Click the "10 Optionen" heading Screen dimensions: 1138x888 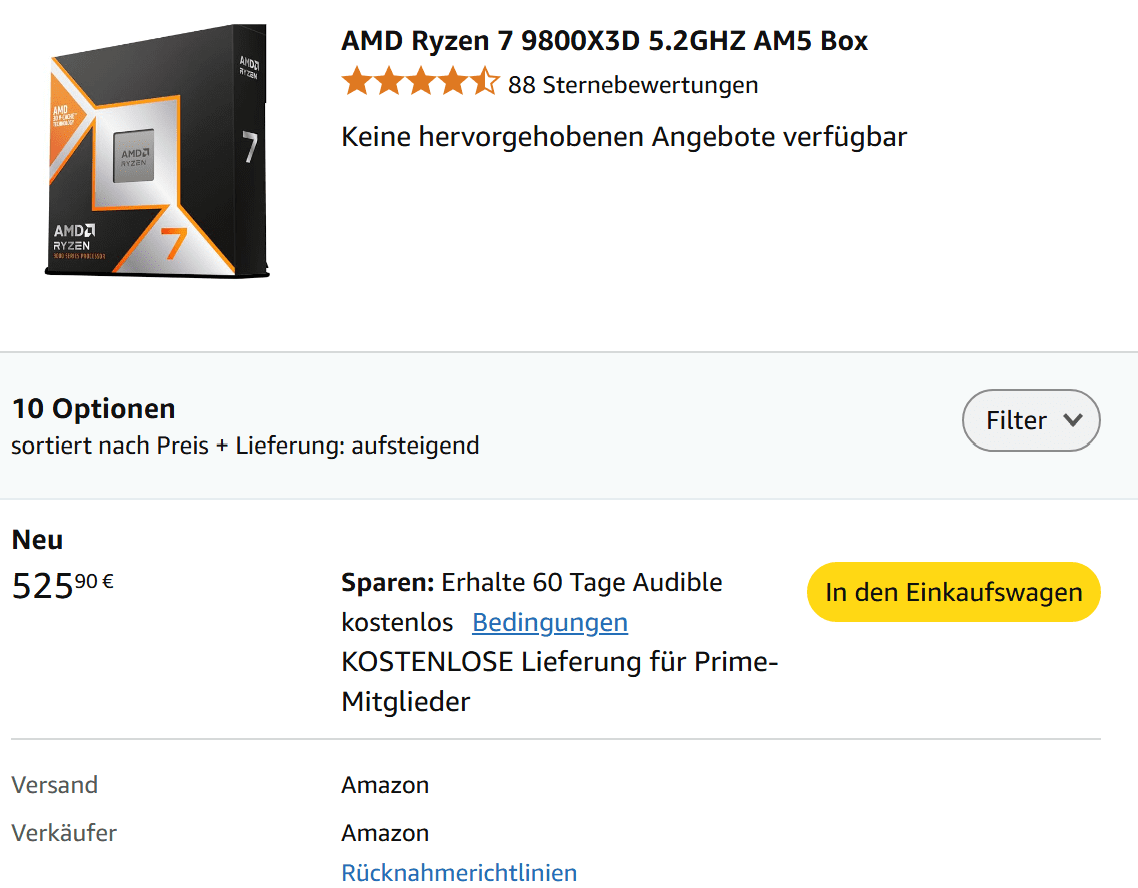(x=93, y=408)
